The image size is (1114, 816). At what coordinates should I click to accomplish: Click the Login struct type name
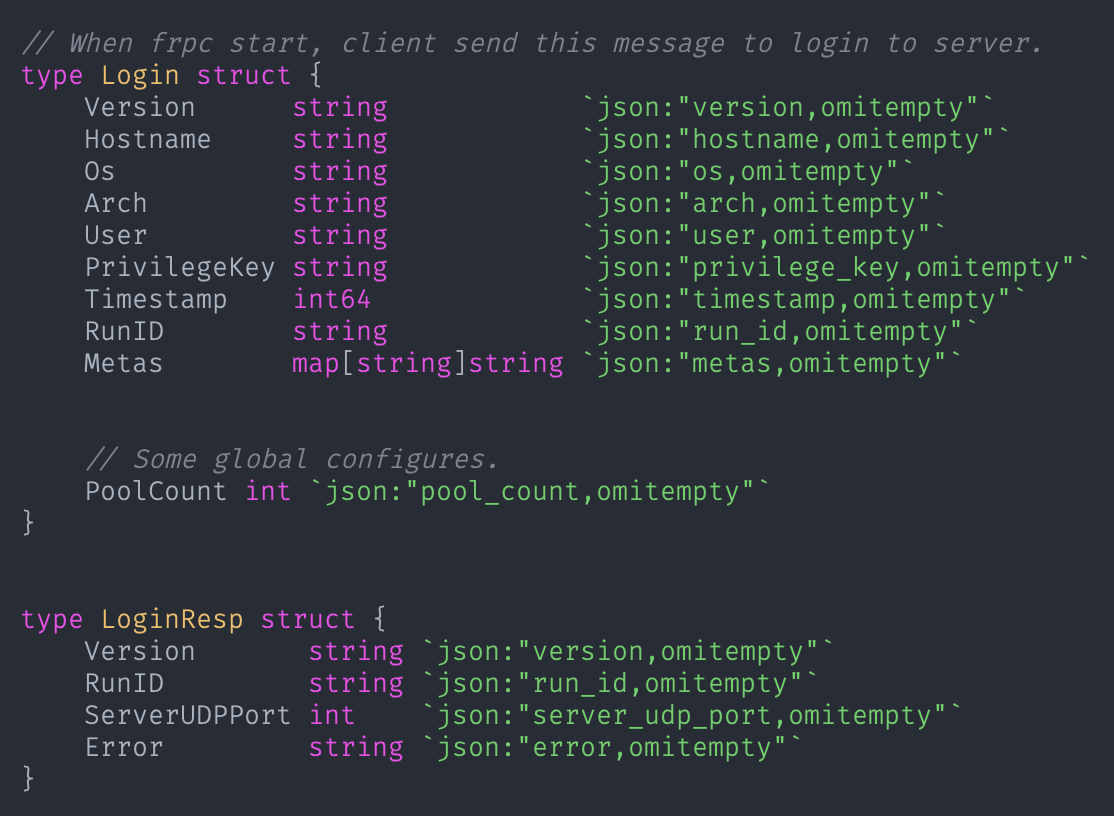[x=140, y=75]
